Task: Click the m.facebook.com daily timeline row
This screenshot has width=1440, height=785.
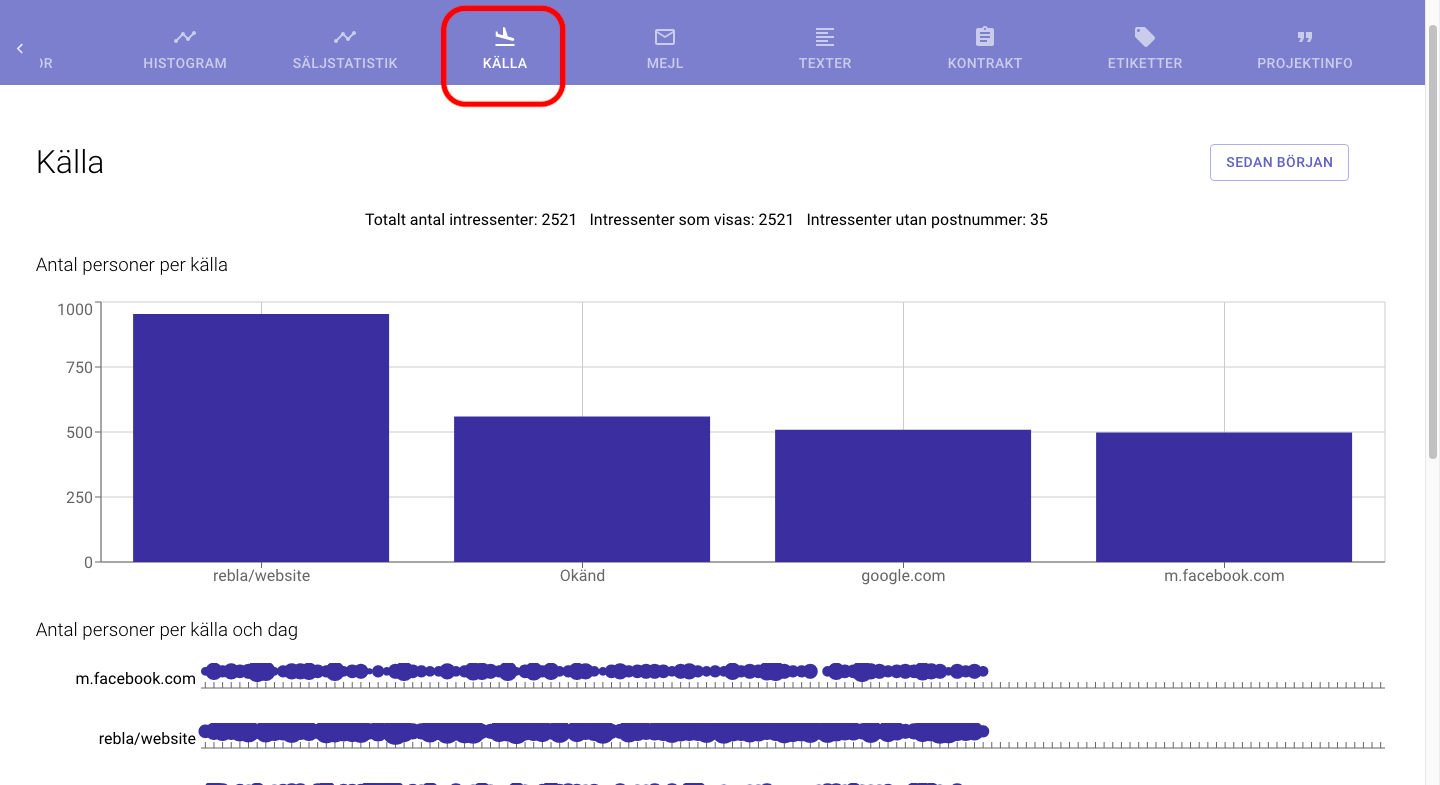Action: coord(594,671)
